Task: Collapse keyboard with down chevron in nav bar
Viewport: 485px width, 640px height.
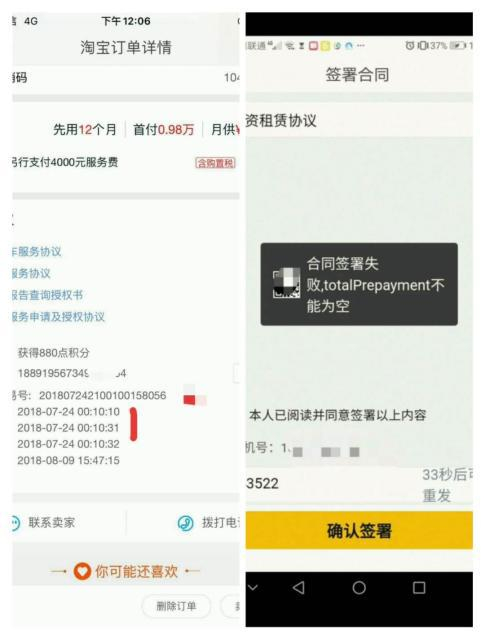Action: tap(253, 588)
